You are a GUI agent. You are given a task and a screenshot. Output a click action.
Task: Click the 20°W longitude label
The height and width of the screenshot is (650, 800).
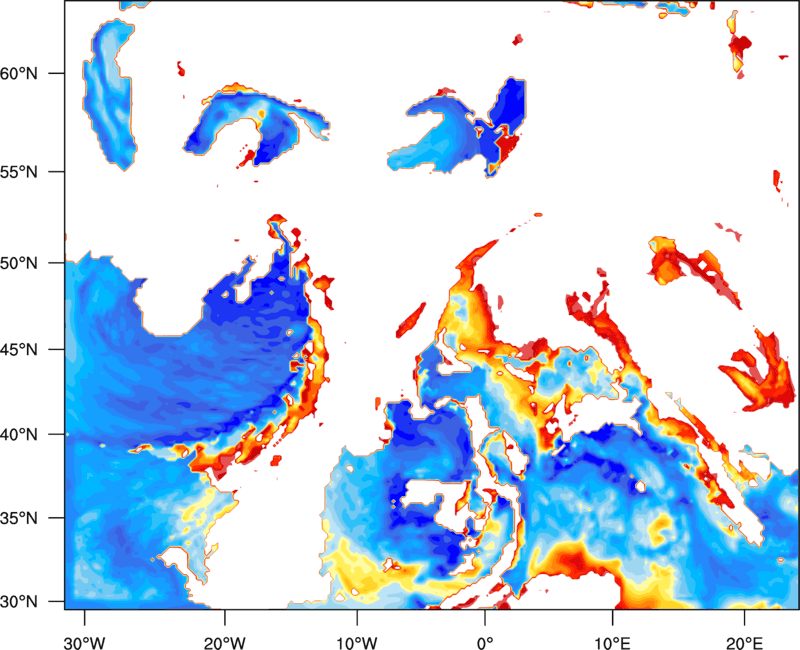[x=224, y=643]
